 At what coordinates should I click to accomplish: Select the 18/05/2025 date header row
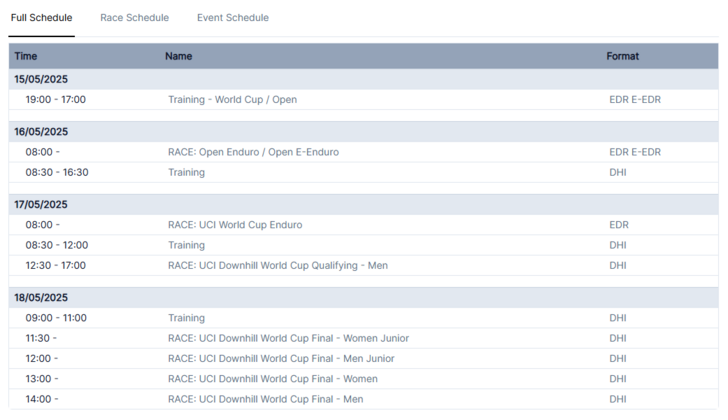(41, 297)
